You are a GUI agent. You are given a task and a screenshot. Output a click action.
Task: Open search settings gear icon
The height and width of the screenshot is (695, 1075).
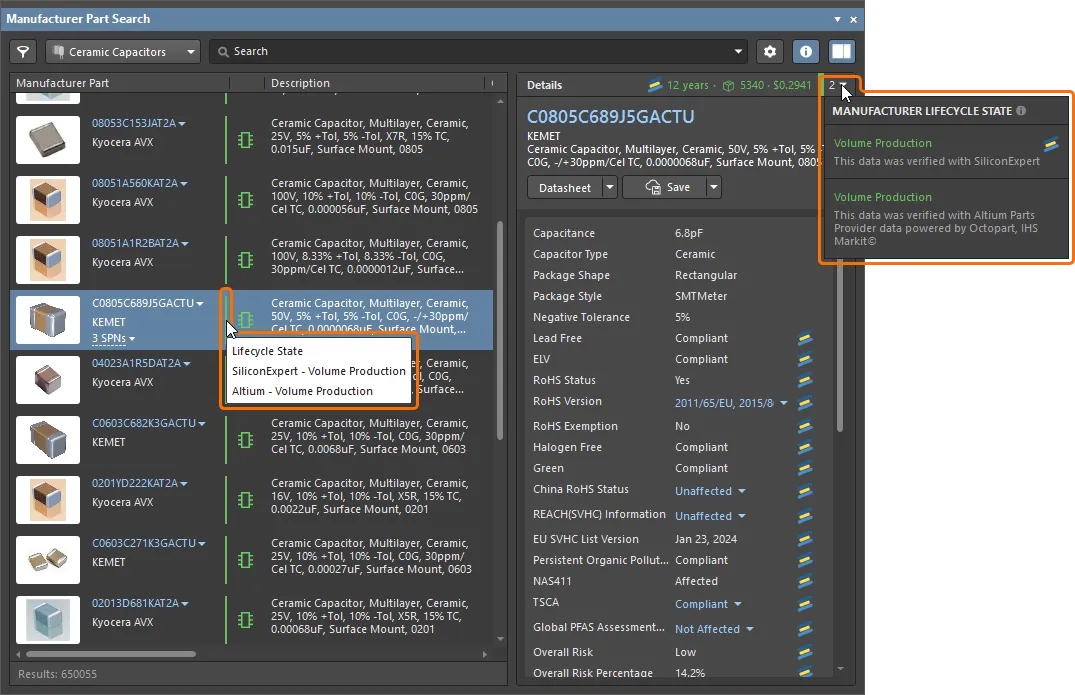[769, 52]
